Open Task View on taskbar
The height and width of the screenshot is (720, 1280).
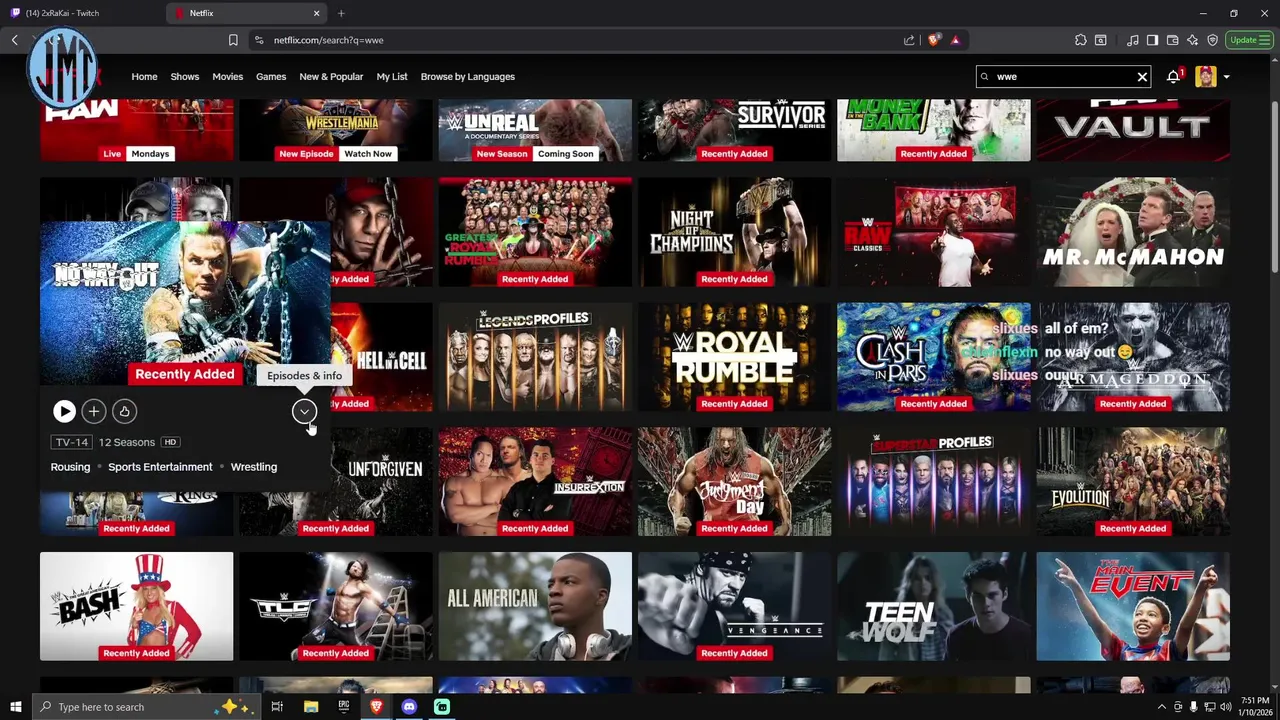277,707
